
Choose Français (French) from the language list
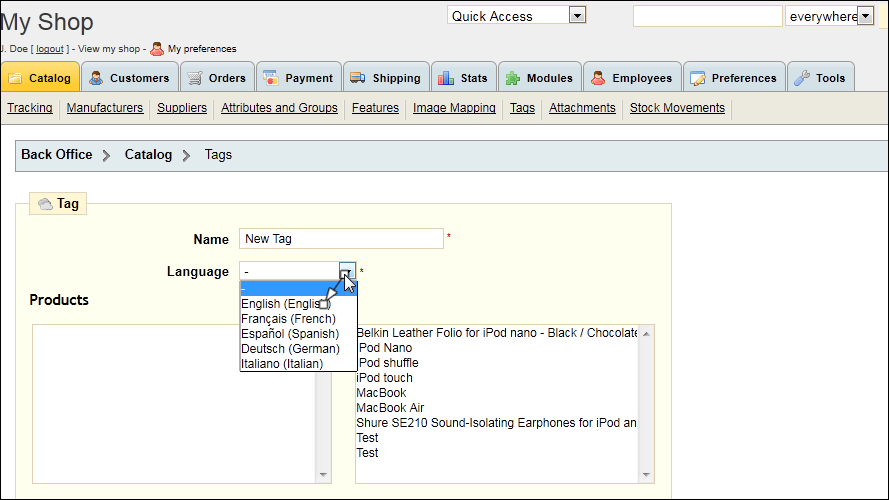coord(288,319)
